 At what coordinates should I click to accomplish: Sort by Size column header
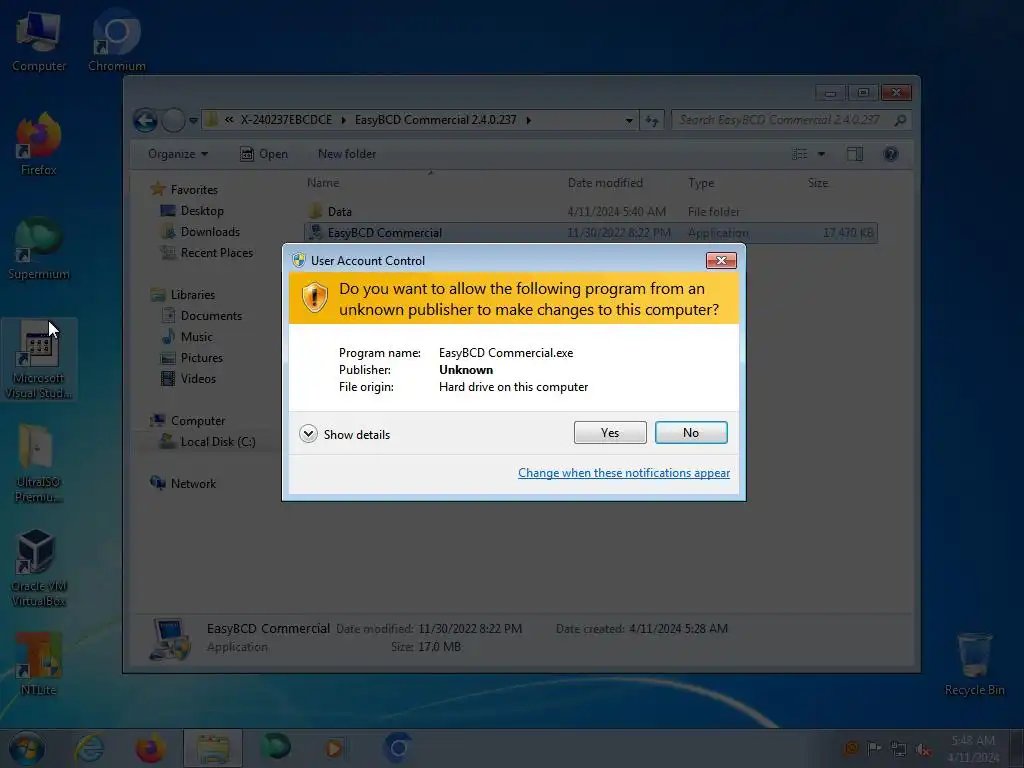818,183
